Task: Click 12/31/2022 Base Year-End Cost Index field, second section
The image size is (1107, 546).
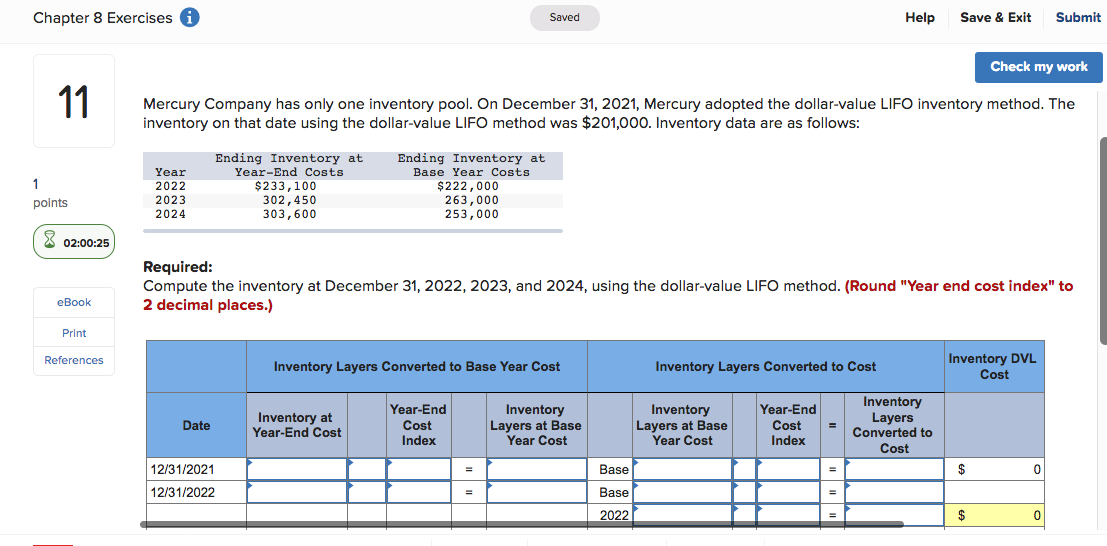Action: coord(788,492)
